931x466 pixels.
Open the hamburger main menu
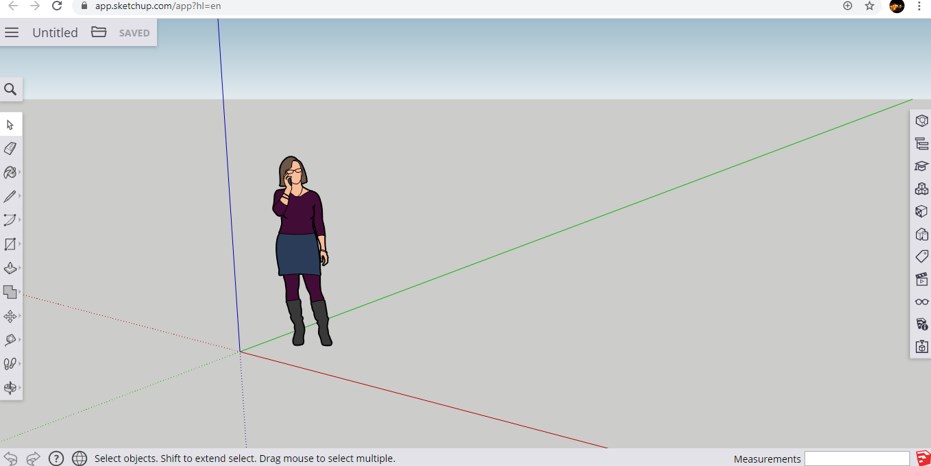[x=12, y=33]
